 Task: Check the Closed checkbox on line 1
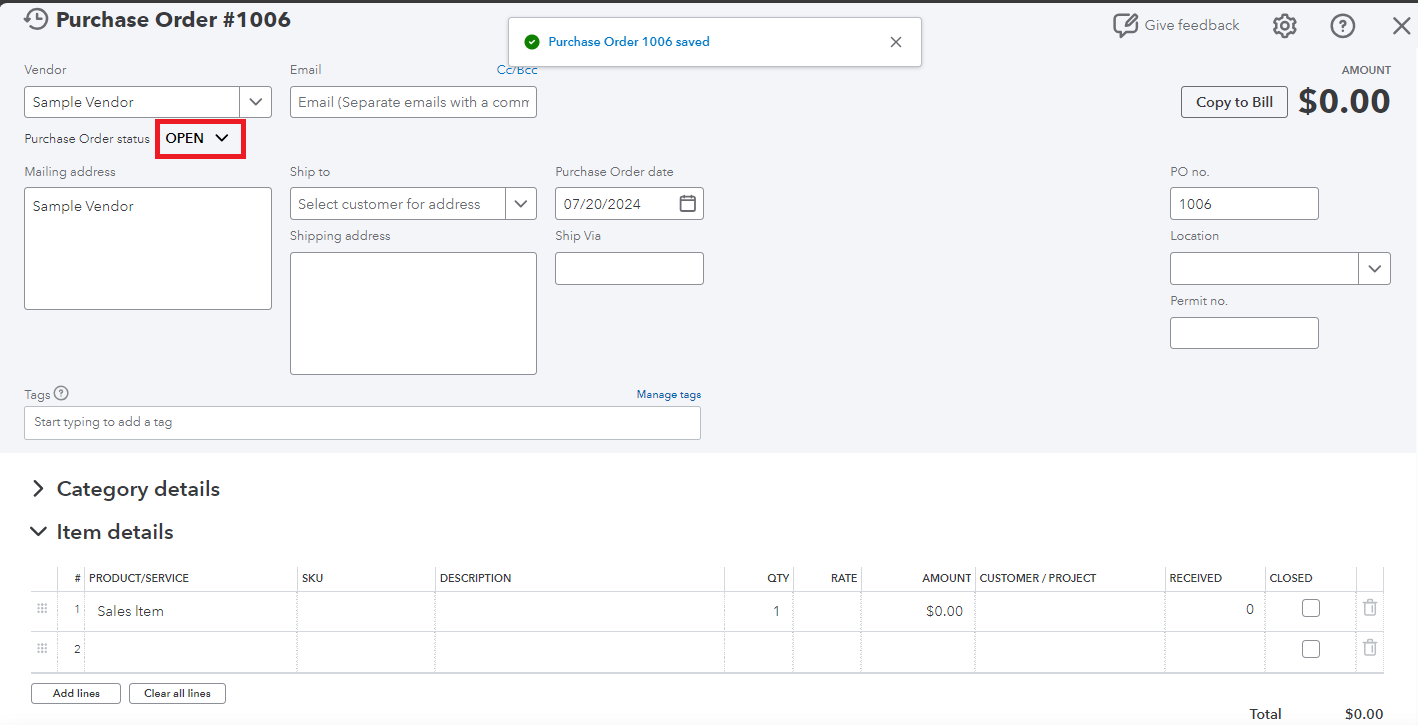[1310, 607]
